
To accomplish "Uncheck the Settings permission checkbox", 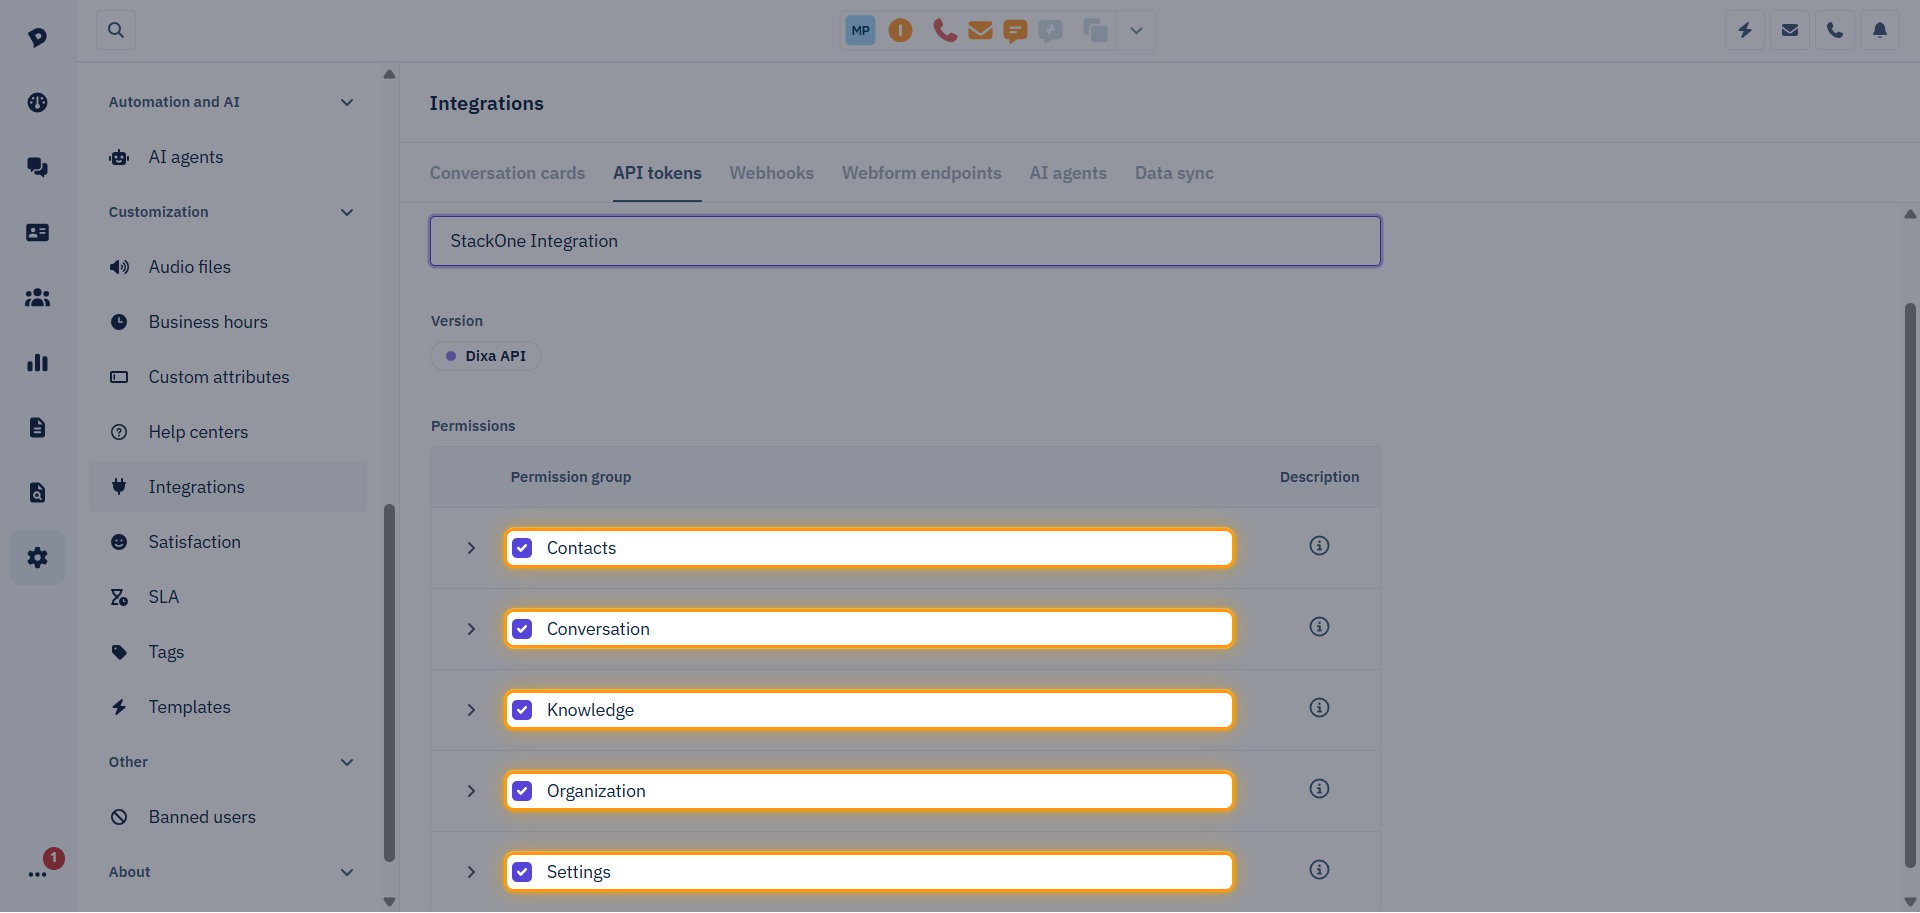I will tap(522, 872).
